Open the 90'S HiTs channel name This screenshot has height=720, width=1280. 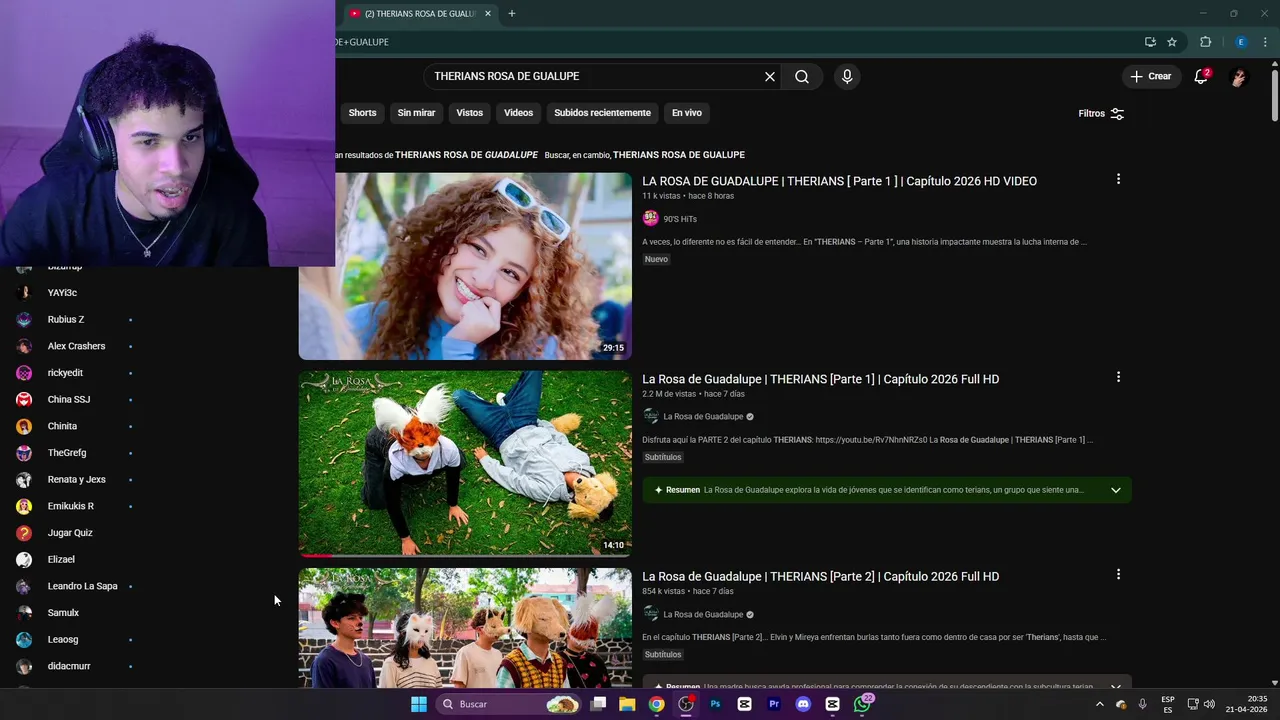[x=680, y=219]
